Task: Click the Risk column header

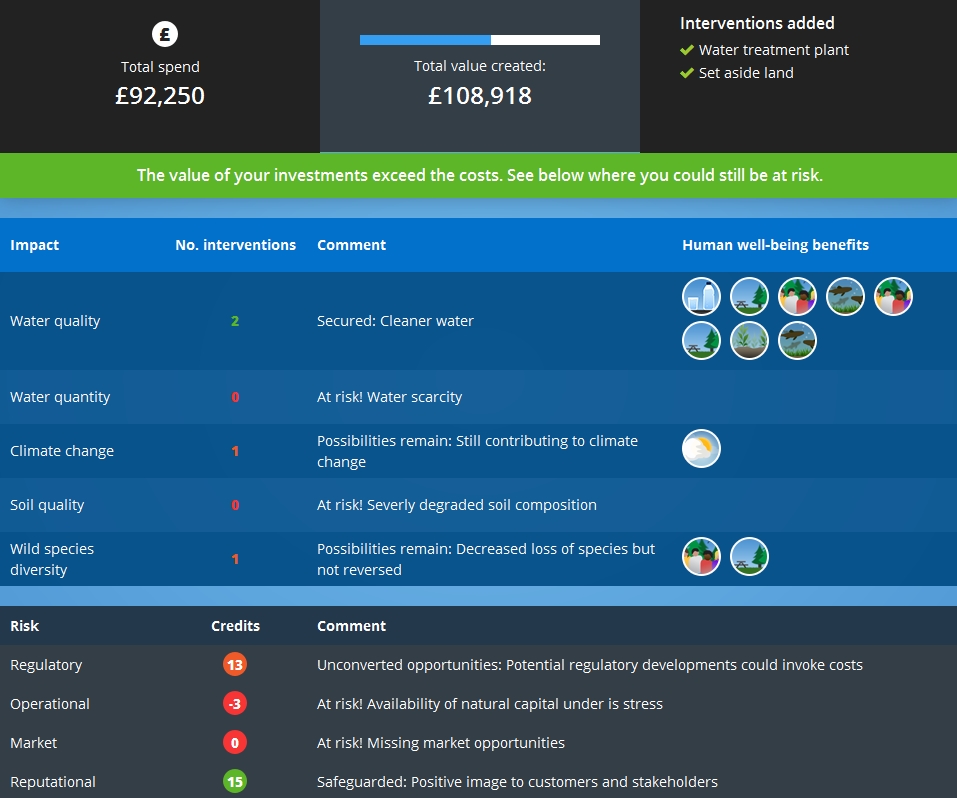Action: 24,626
